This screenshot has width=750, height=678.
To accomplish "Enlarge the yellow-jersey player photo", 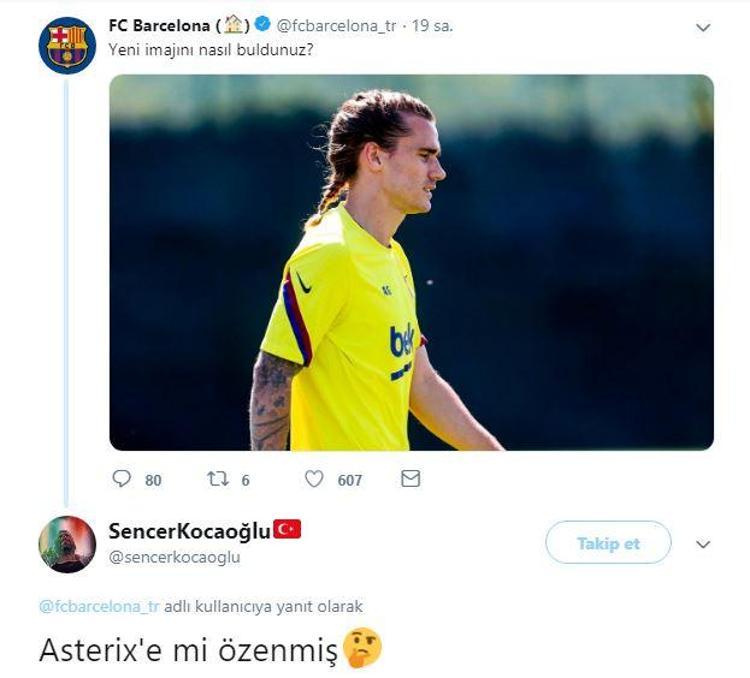I will pyautogui.click(x=411, y=262).
